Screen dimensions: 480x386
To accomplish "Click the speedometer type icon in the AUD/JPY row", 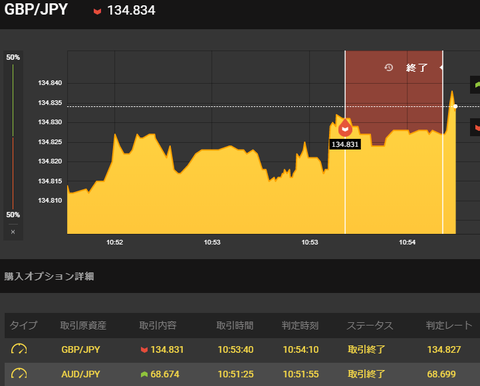I will (19, 374).
